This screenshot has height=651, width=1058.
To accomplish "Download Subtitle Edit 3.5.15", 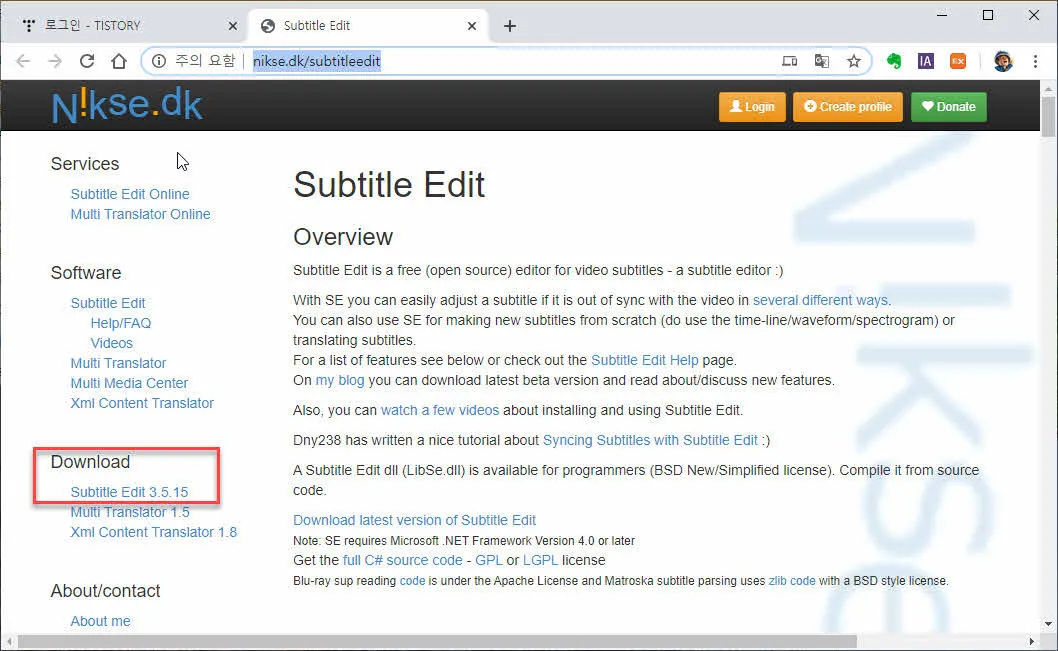I will (x=129, y=492).
